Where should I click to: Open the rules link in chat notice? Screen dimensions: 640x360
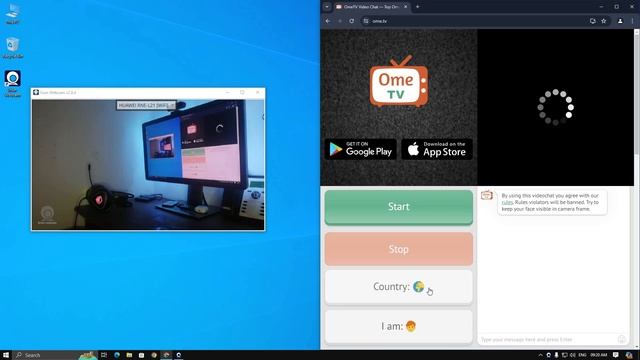[507, 202]
